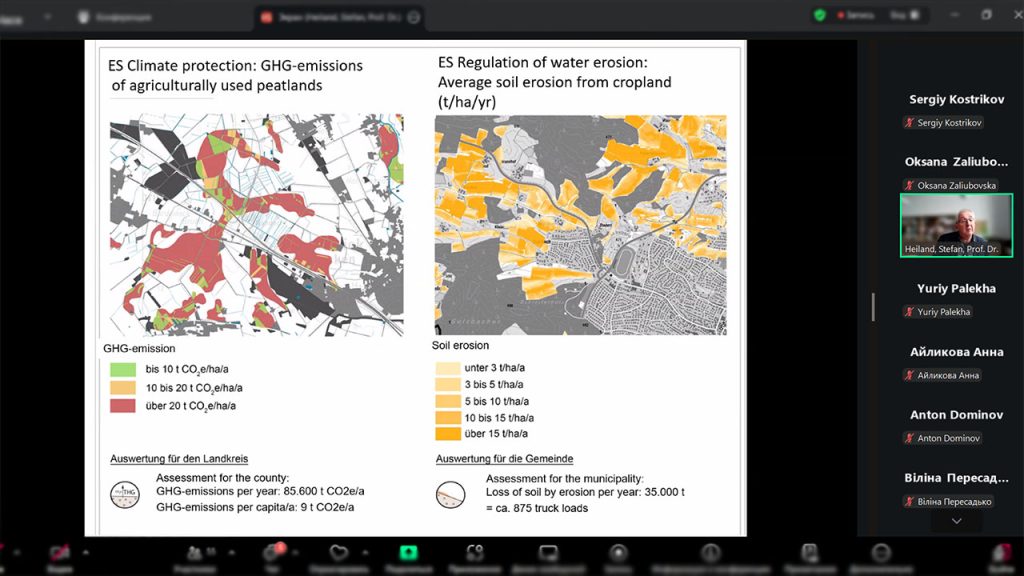The height and width of the screenshot is (576, 1024).
Task: Open the Notes icon in toolbar
Action: click(808, 554)
